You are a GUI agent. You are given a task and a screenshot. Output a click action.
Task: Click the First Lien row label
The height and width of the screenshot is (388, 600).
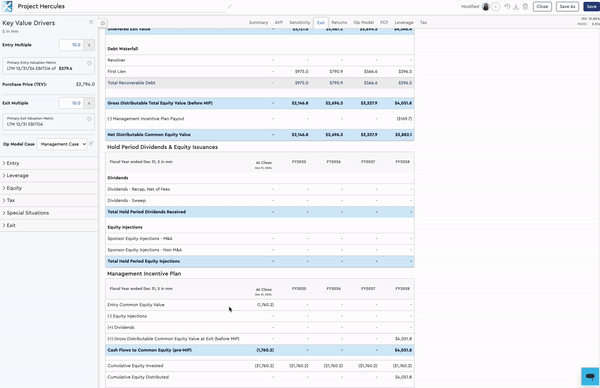(x=117, y=72)
